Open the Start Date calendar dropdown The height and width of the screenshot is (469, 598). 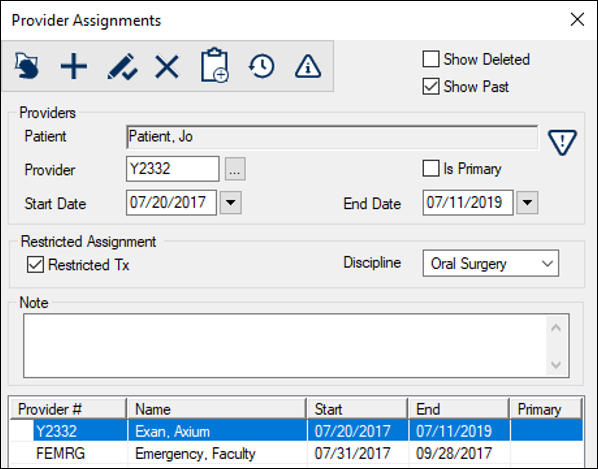pyautogui.click(x=231, y=202)
